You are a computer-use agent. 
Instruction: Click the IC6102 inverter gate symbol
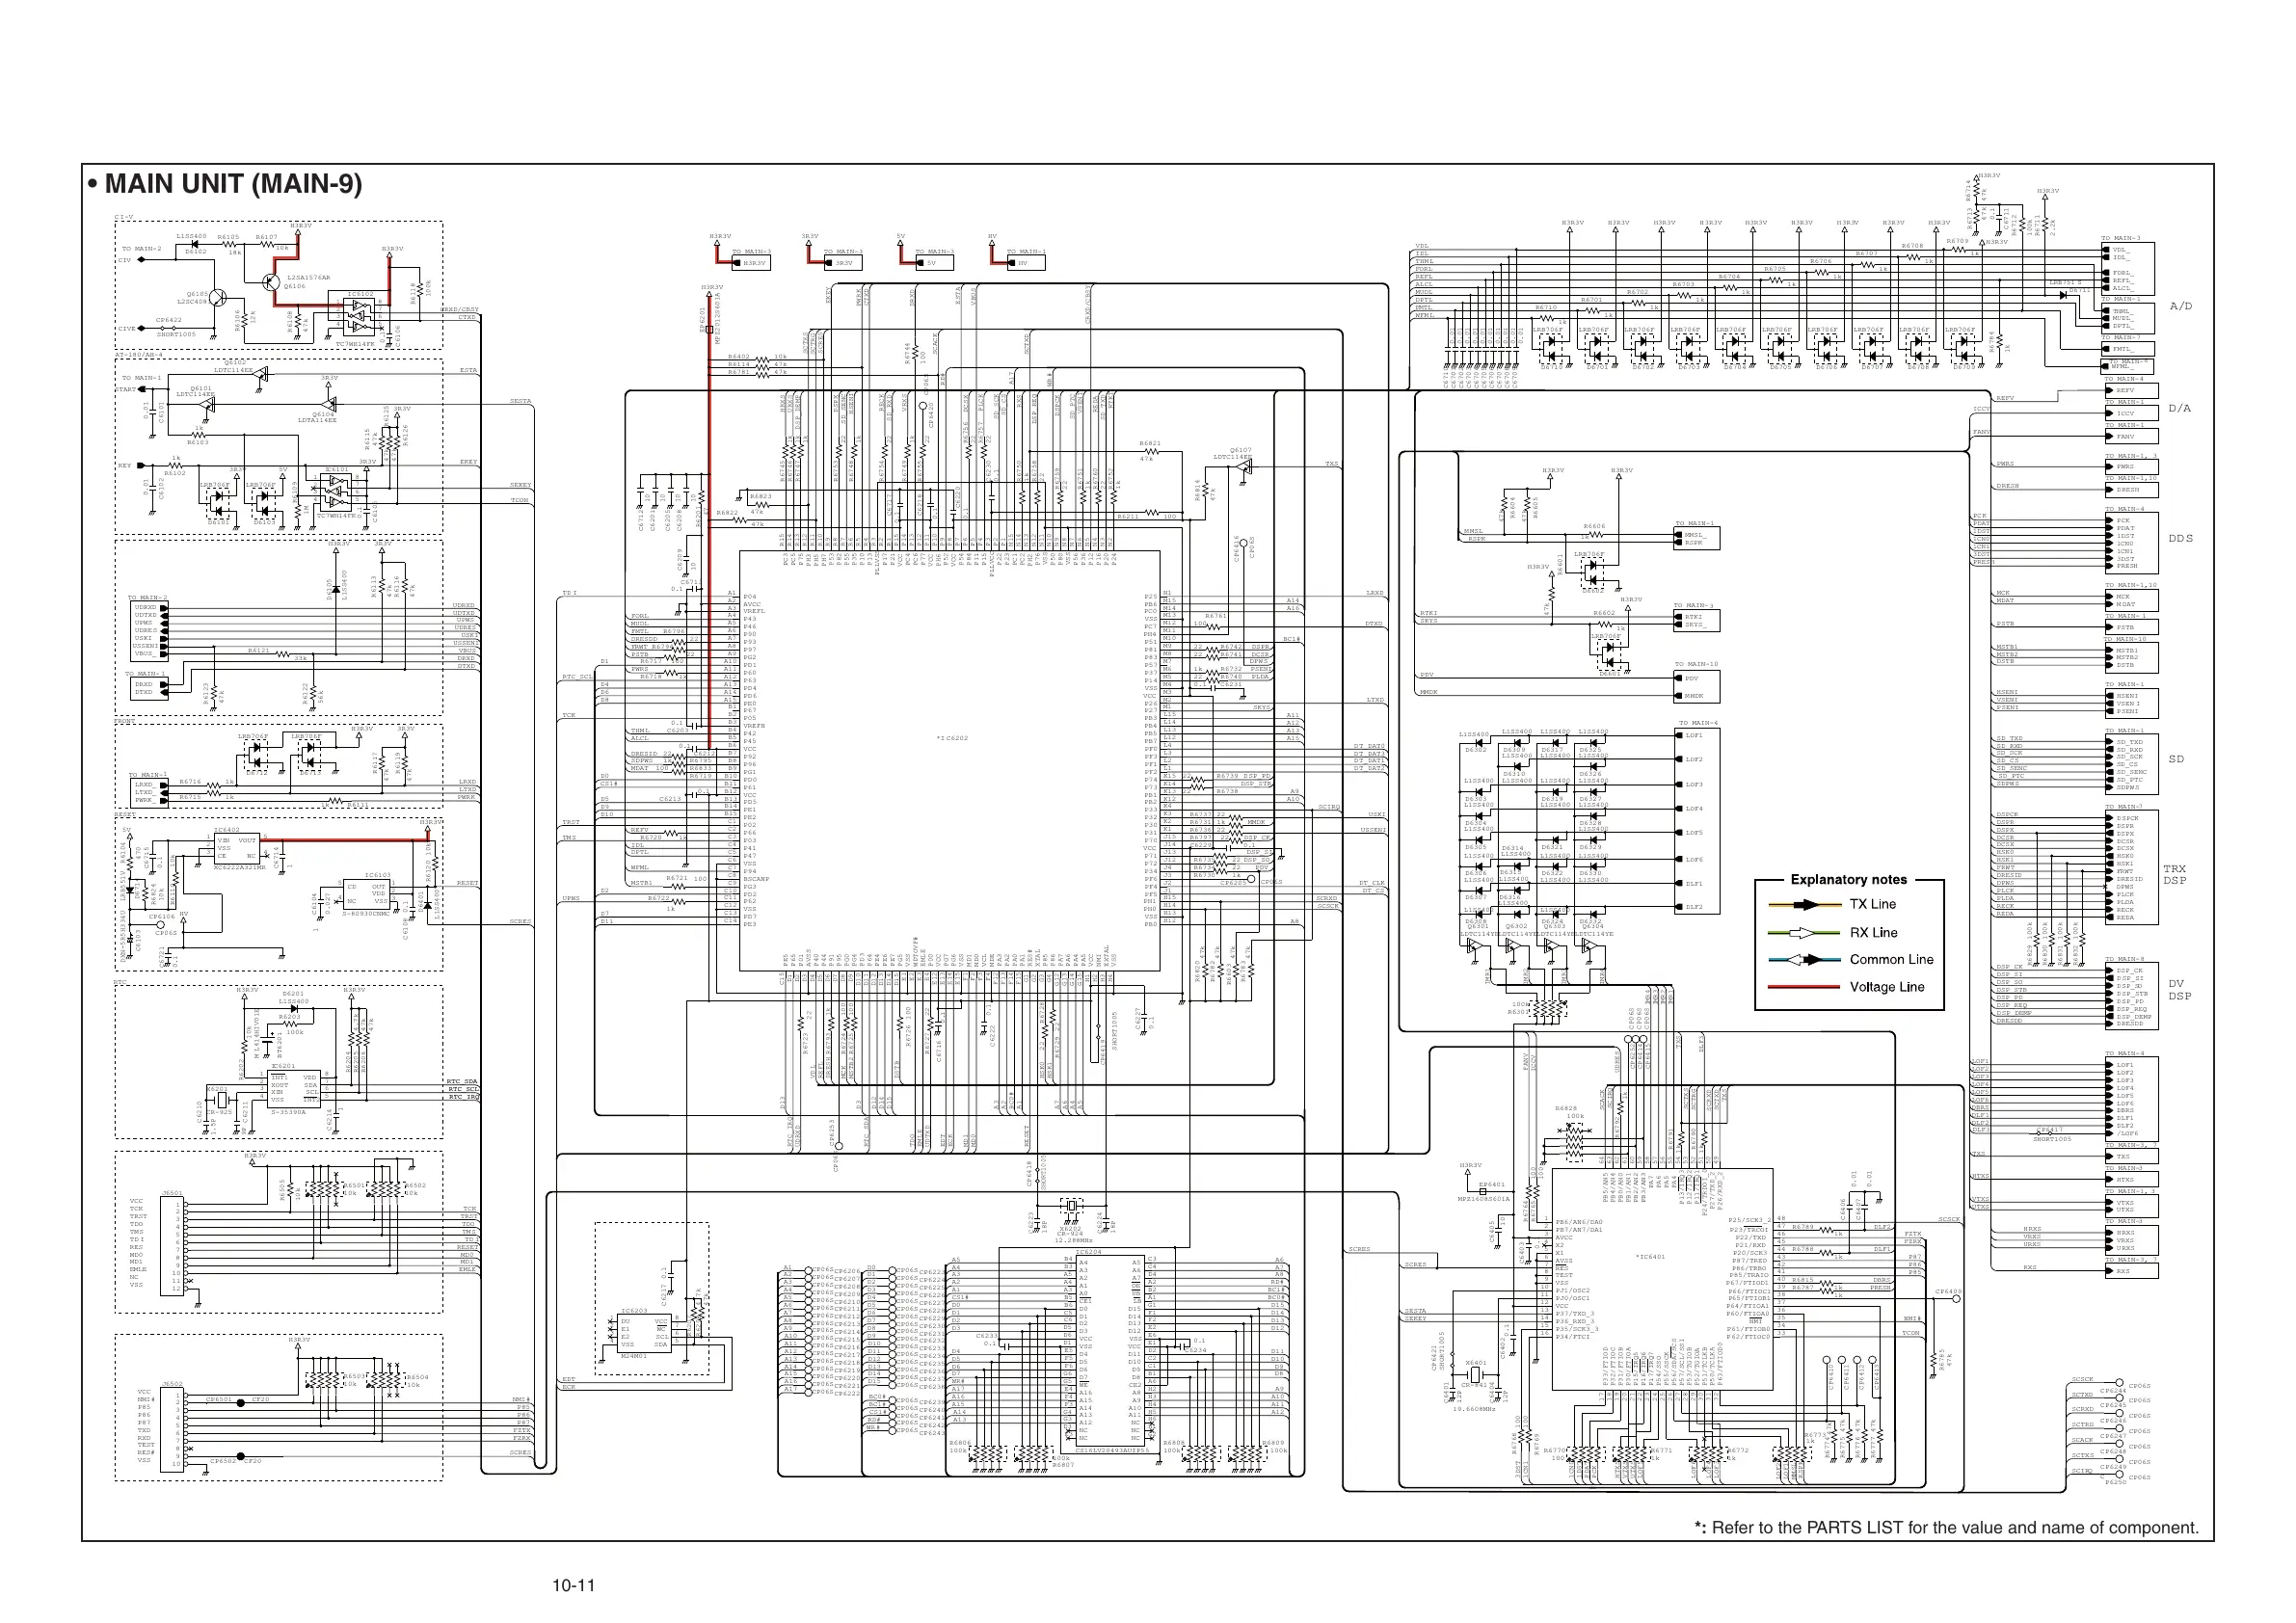(360, 318)
